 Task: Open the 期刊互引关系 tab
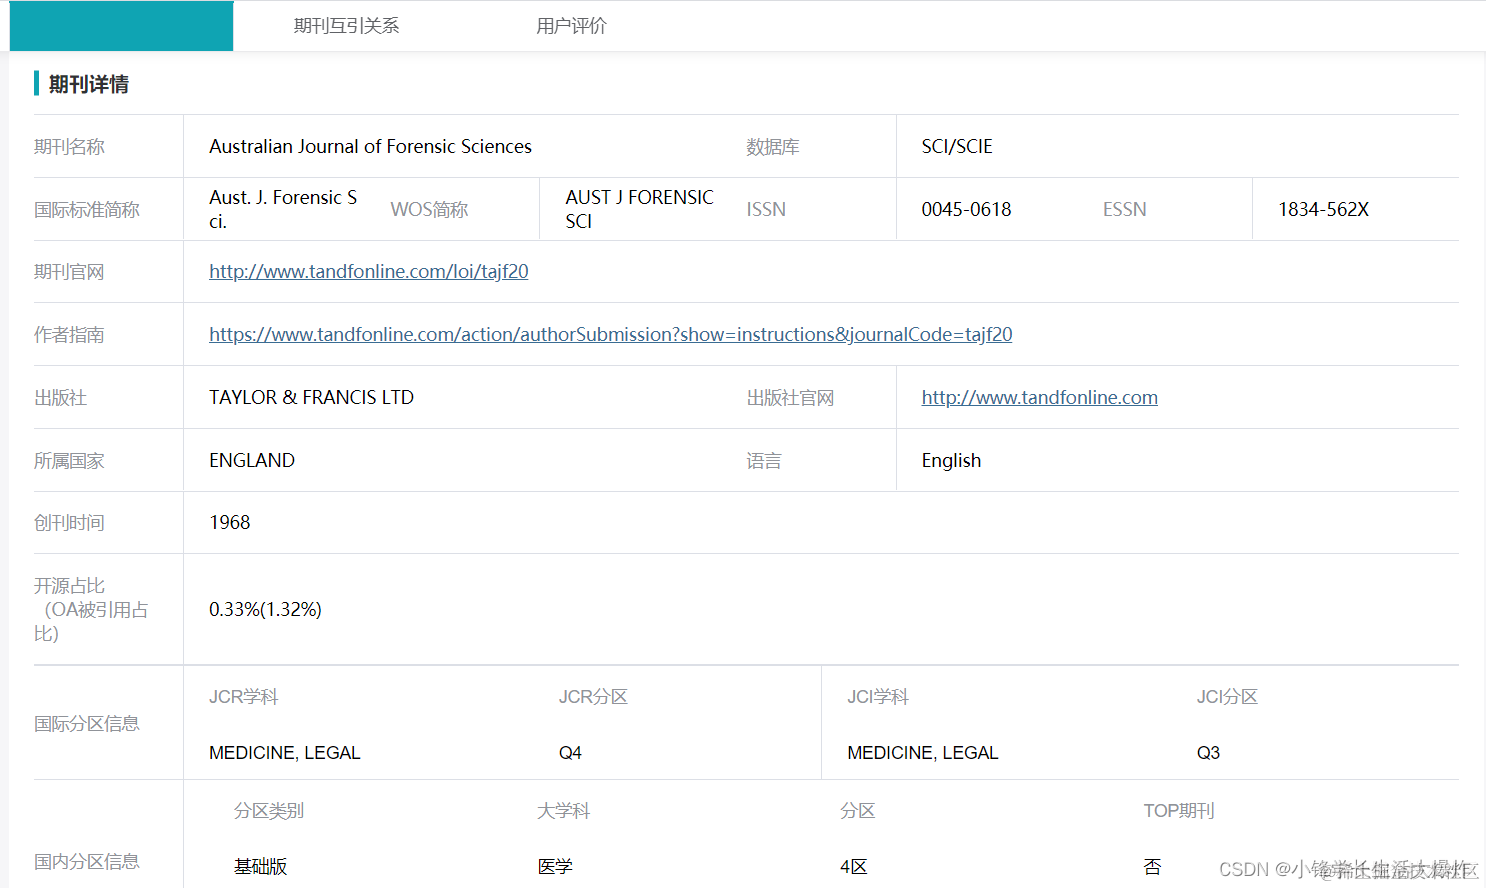coord(346,26)
